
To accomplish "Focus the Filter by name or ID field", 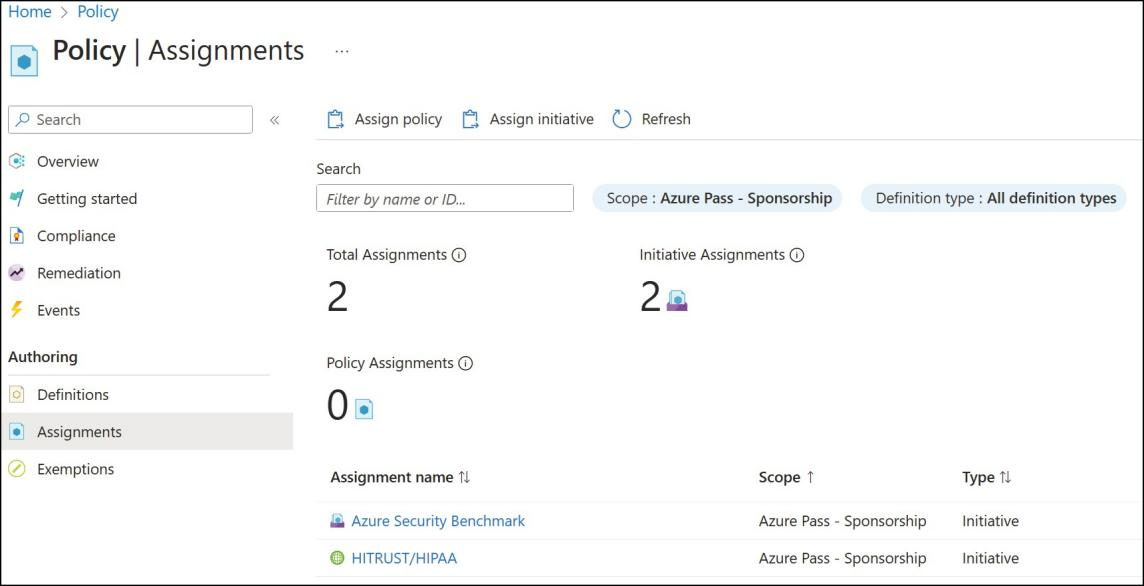I will click(445, 198).
